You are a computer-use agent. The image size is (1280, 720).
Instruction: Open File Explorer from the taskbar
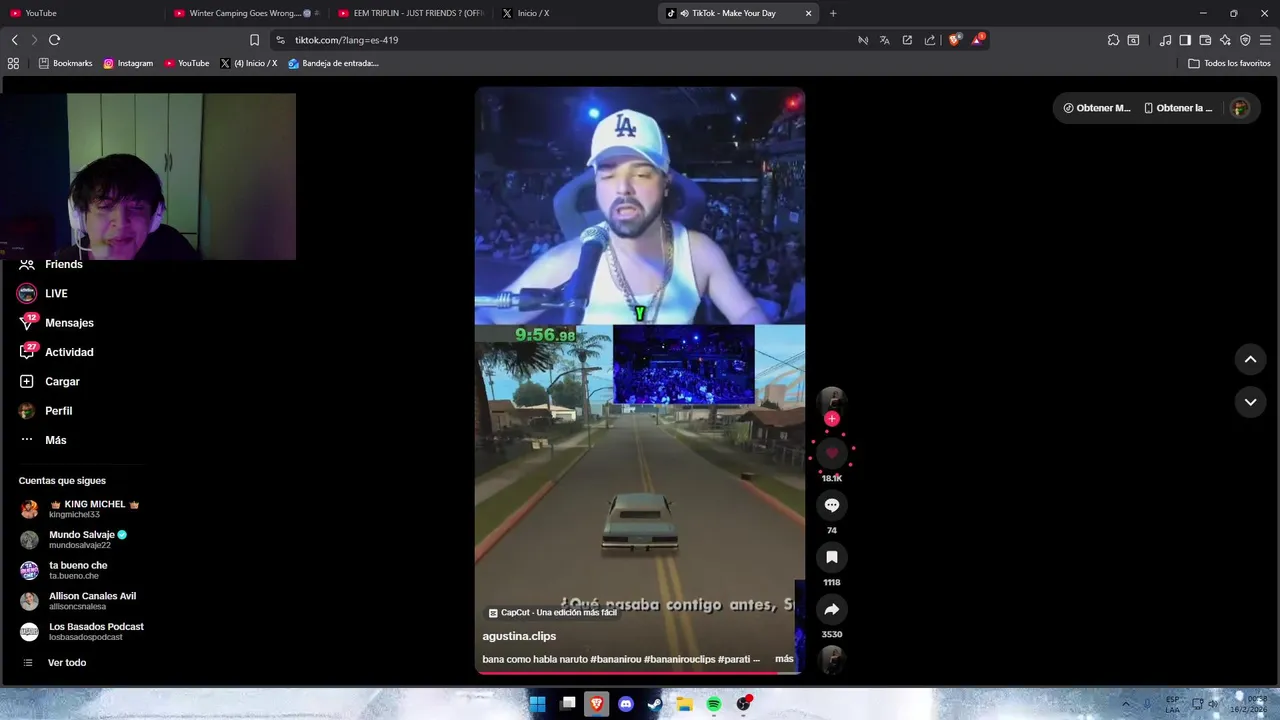pyautogui.click(x=684, y=704)
